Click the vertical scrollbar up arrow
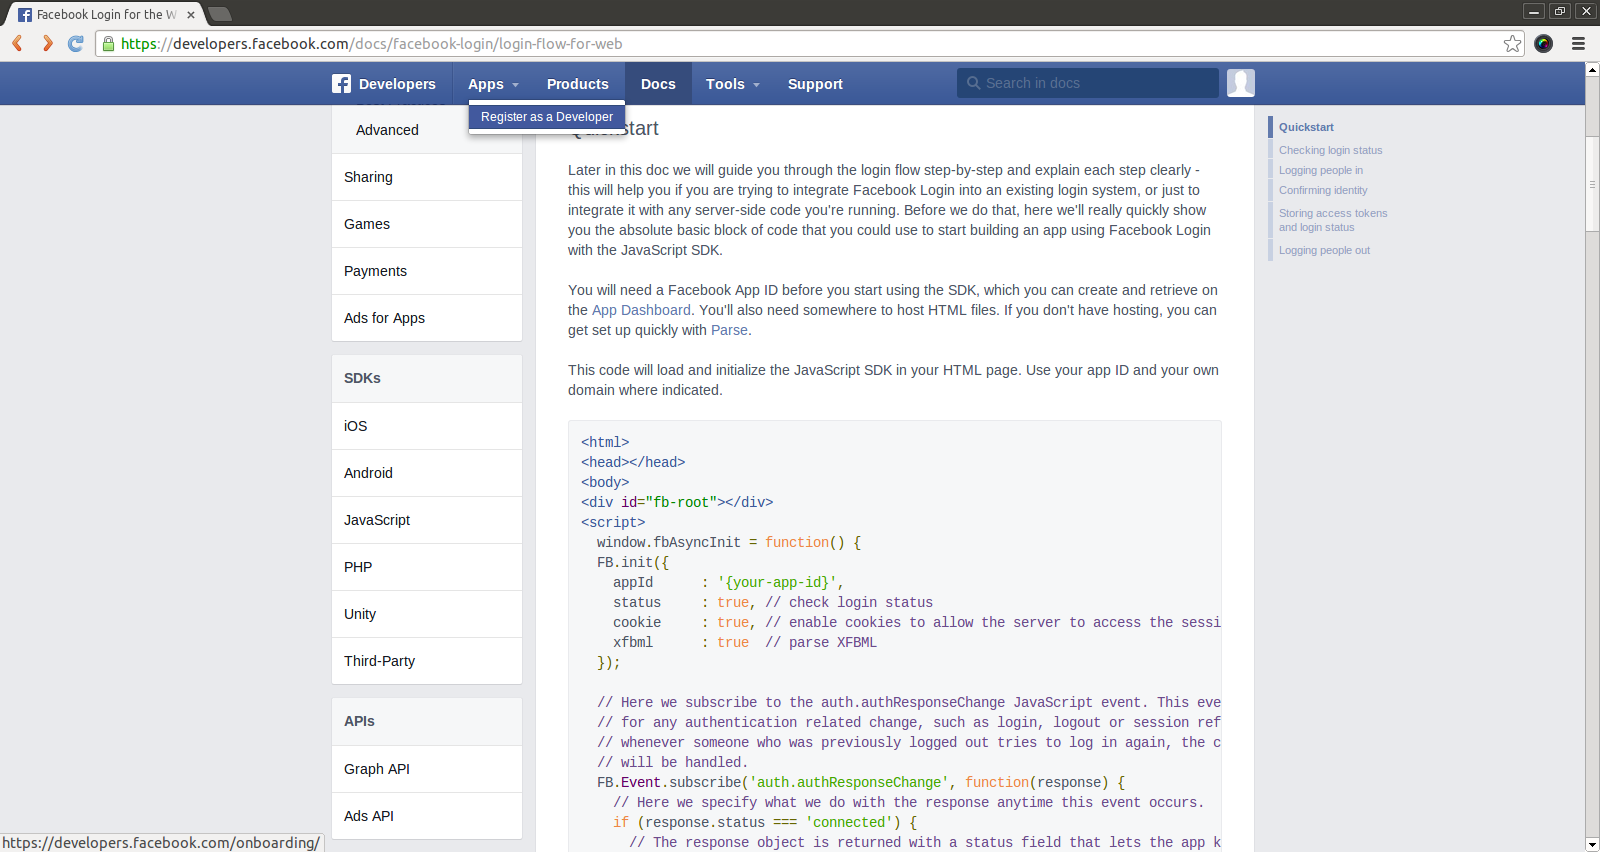The height and width of the screenshot is (852, 1600). [1592, 70]
